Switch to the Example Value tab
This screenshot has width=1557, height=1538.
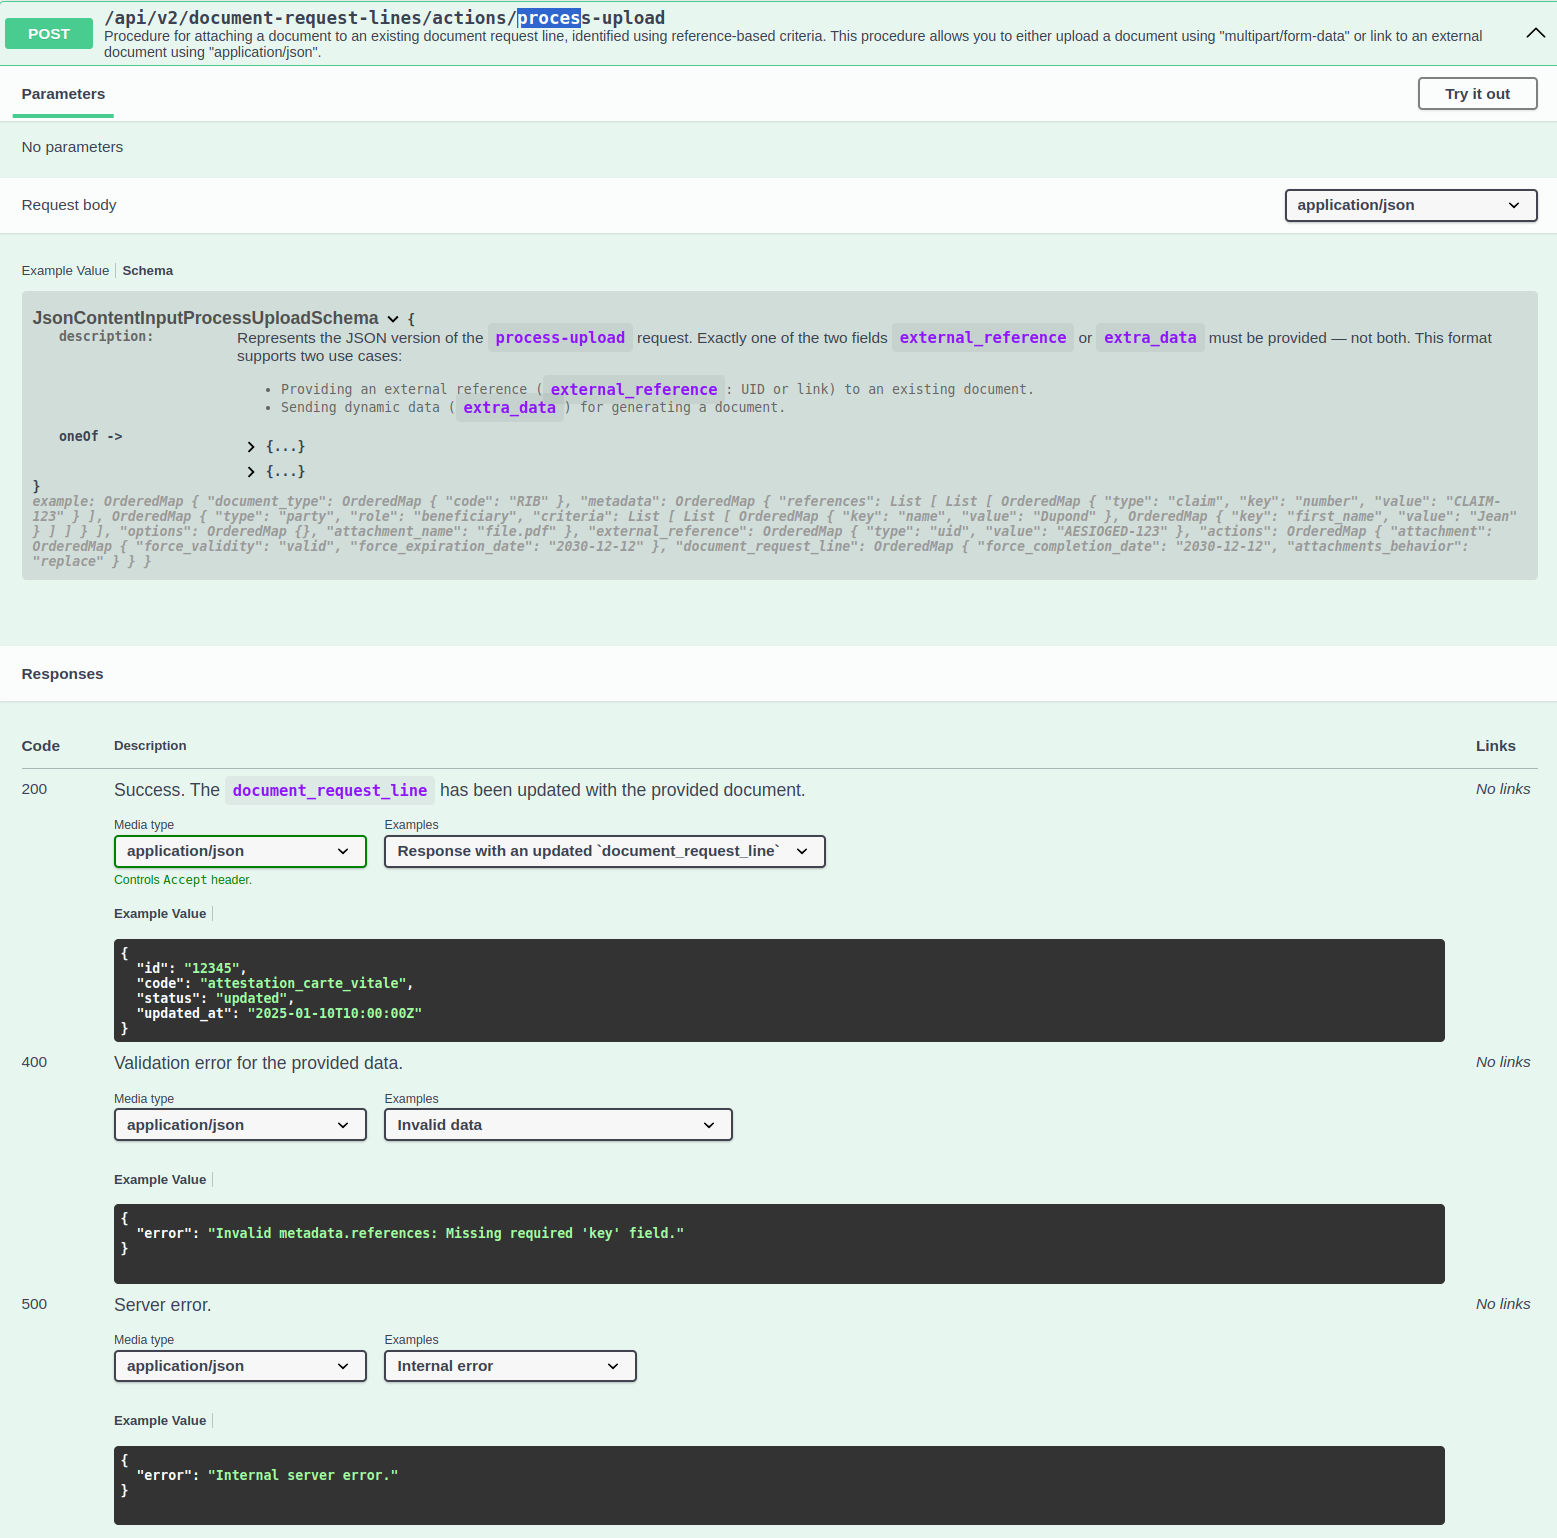click(65, 271)
